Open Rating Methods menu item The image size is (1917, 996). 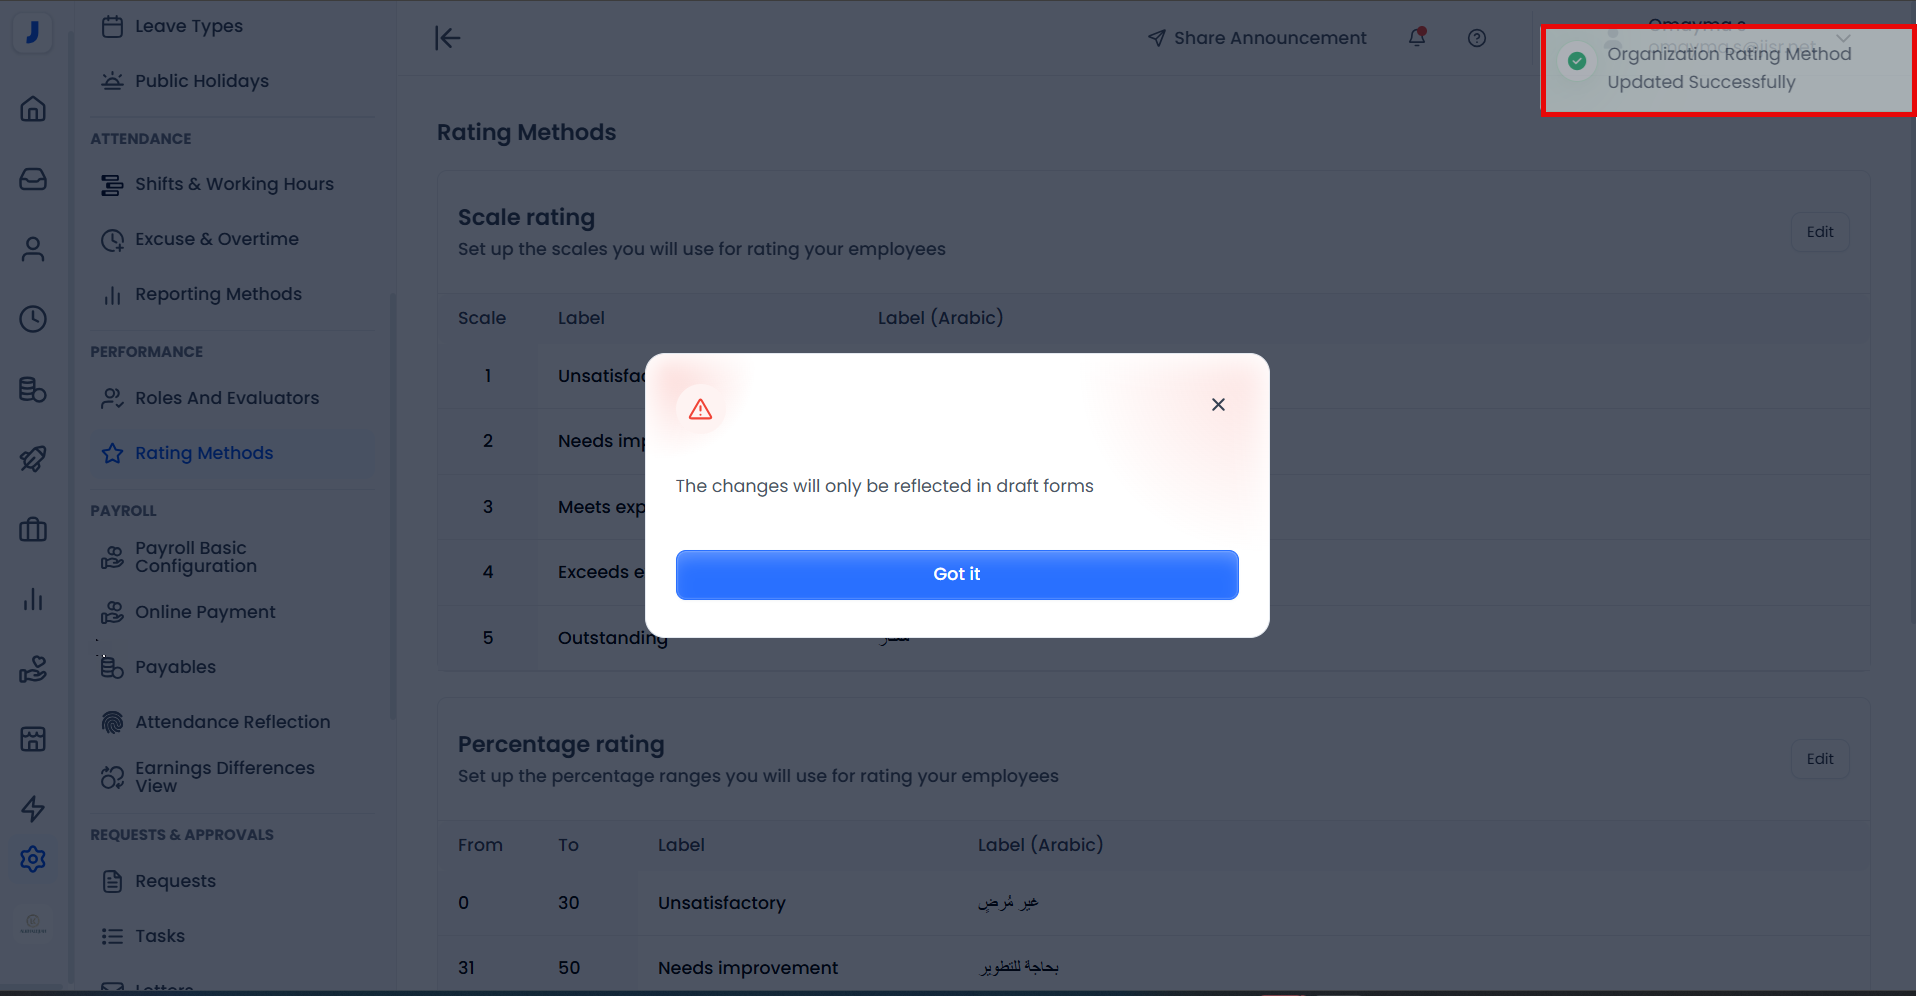click(x=204, y=453)
